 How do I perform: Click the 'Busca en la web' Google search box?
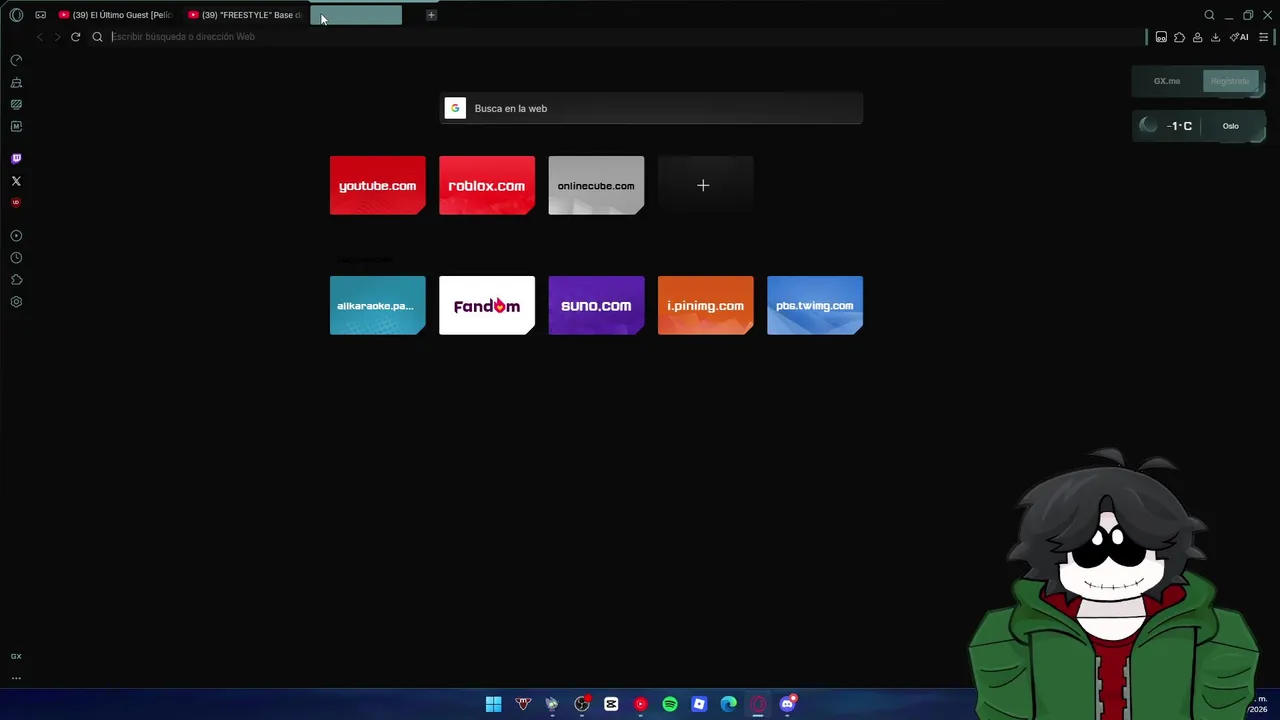(652, 108)
